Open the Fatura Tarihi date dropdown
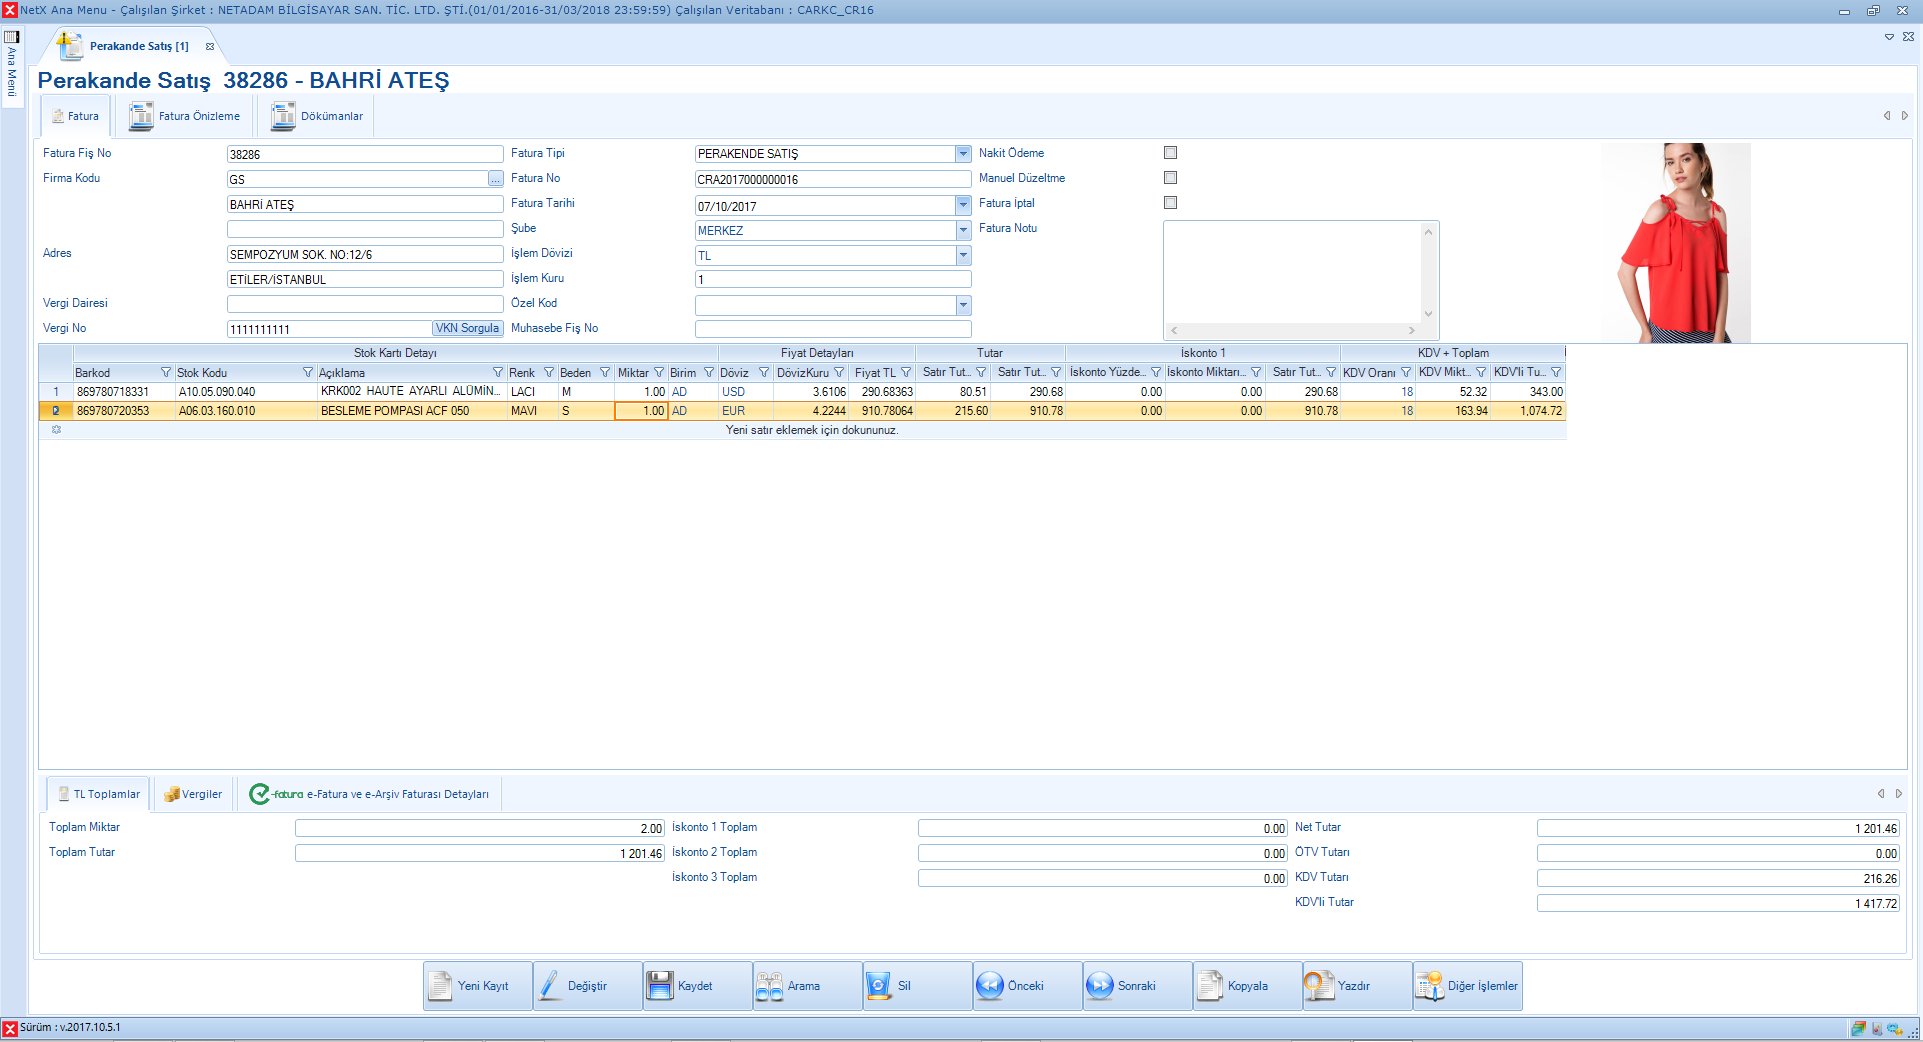The width and height of the screenshot is (1923, 1042). (963, 205)
